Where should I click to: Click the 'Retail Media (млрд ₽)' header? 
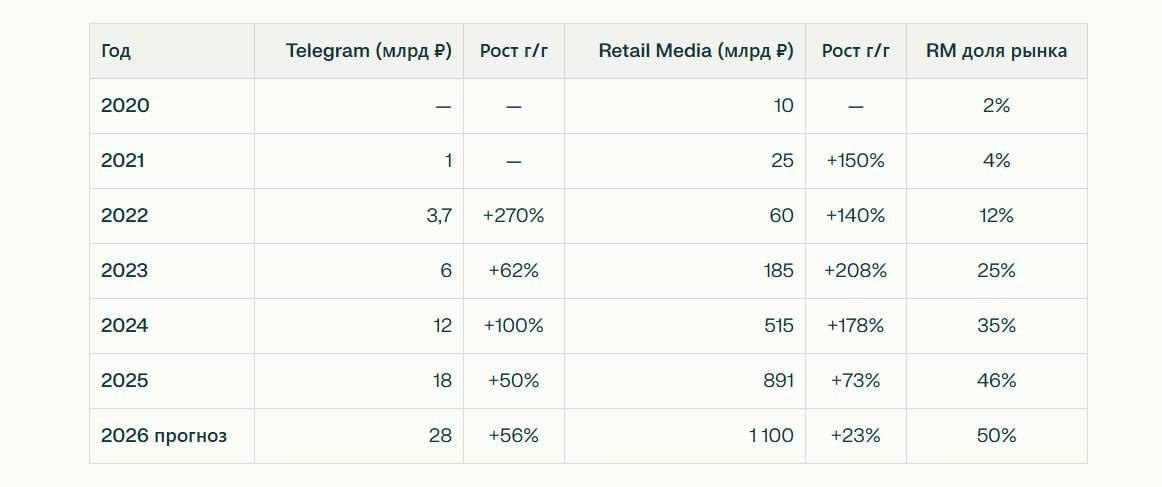[696, 51]
